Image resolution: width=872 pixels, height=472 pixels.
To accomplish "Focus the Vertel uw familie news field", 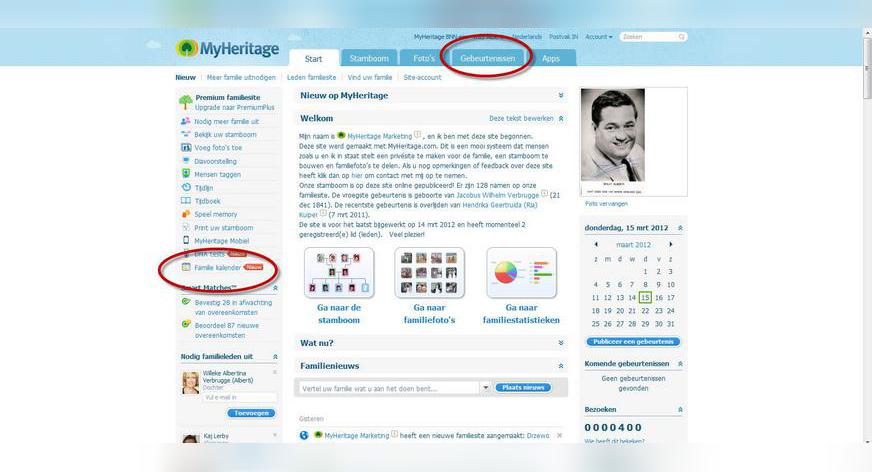I will [x=389, y=388].
